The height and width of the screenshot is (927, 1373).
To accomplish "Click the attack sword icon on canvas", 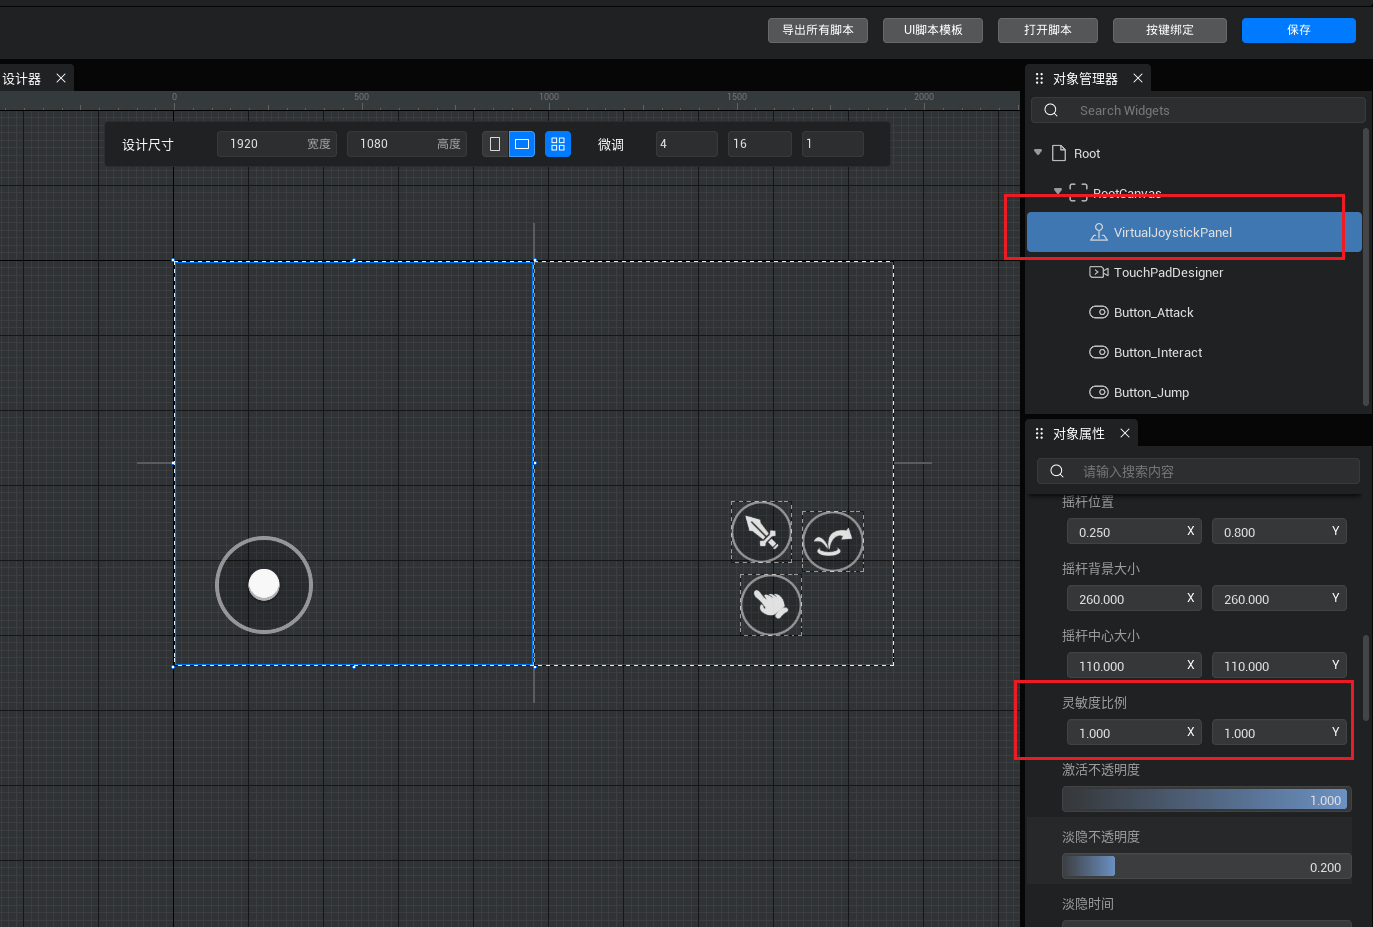I will point(761,532).
